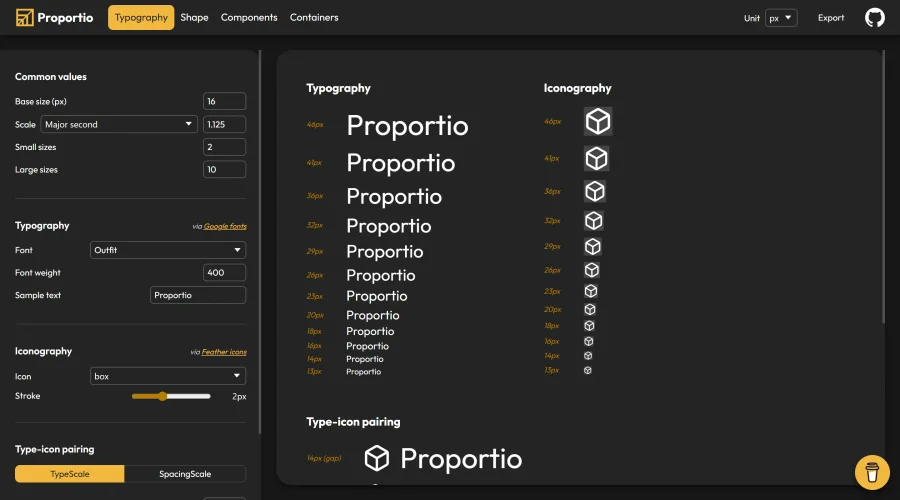This screenshot has height=500, width=900.
Task: Click the Small sizes input field
Action: tap(224, 147)
